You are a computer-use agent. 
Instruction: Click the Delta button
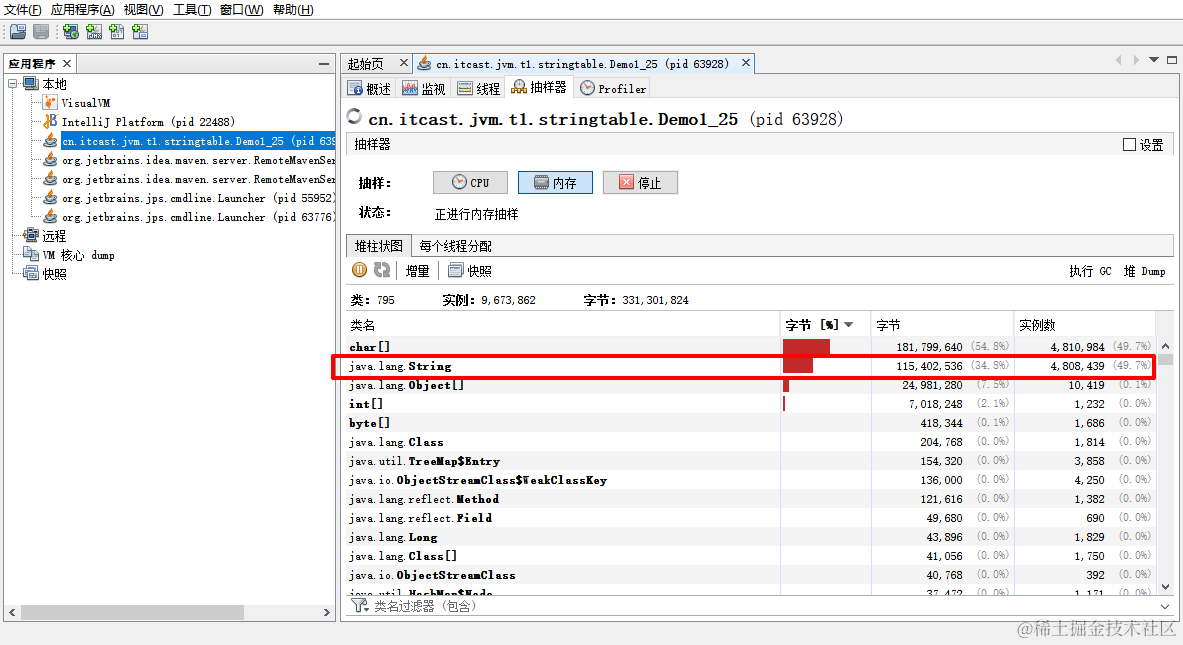417,271
